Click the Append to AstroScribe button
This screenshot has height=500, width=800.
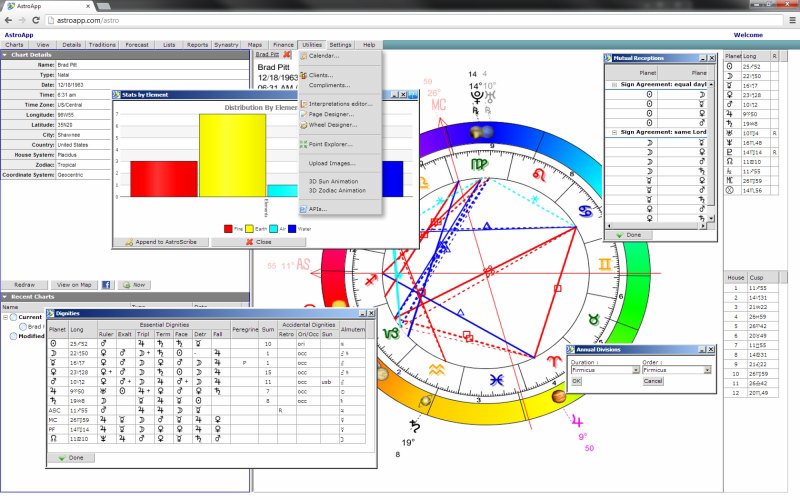(162, 242)
